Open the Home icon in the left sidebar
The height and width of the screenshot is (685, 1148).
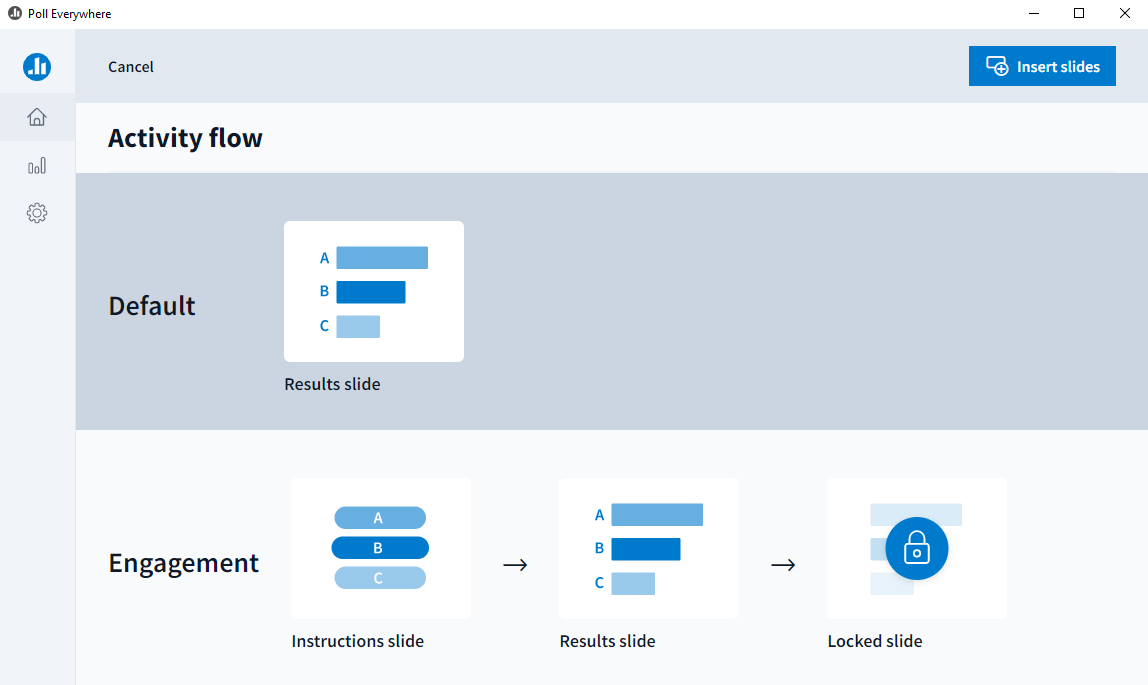coord(37,117)
